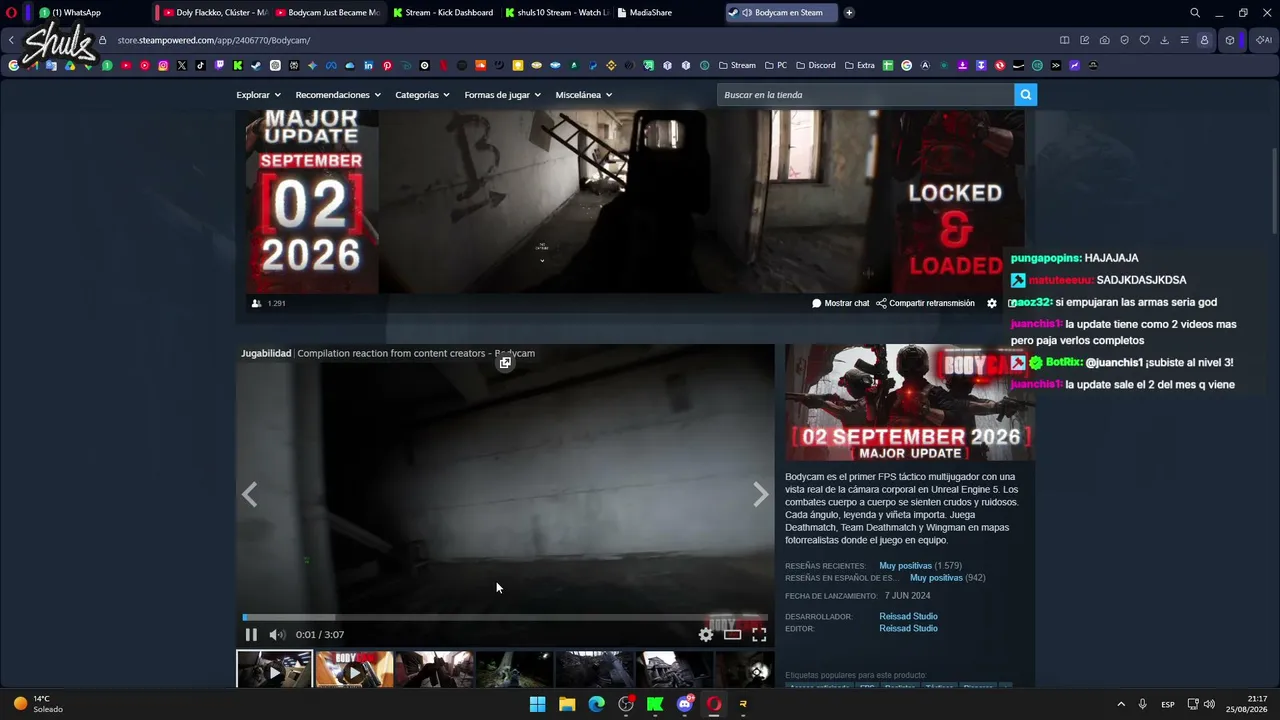This screenshot has width=1280, height=720.
Task: Take a page snapshot with camera icon
Action: click(x=1104, y=40)
